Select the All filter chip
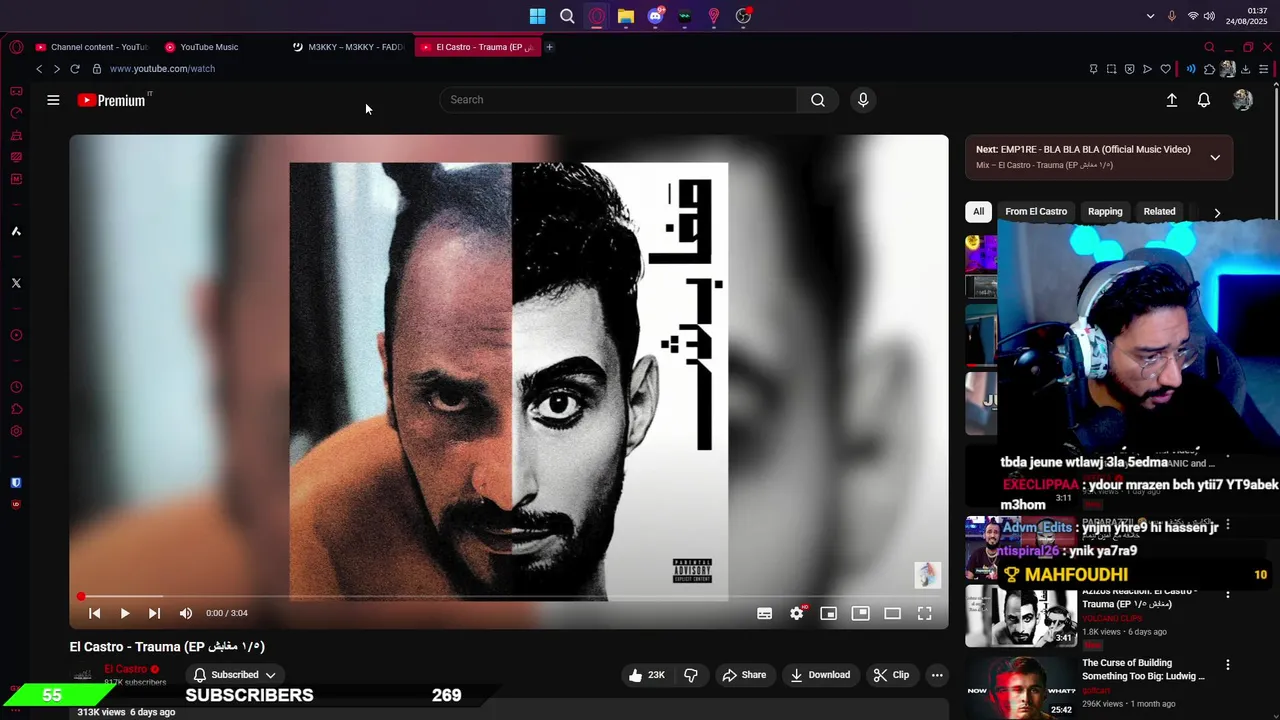1280x720 pixels. [979, 212]
